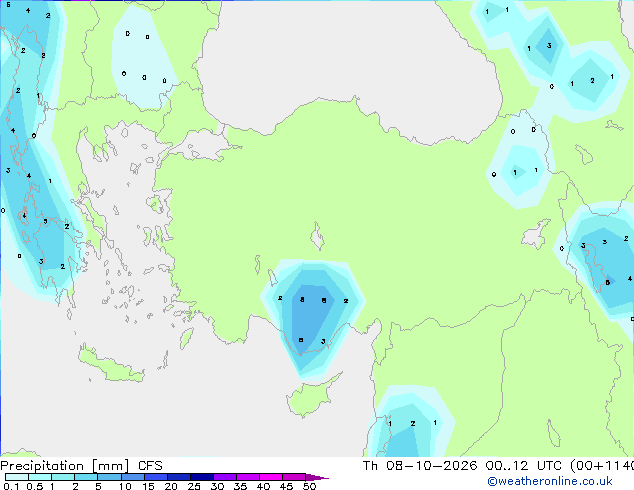
Task: Click the 10–15 mm legend color swatch
Action: point(132,477)
